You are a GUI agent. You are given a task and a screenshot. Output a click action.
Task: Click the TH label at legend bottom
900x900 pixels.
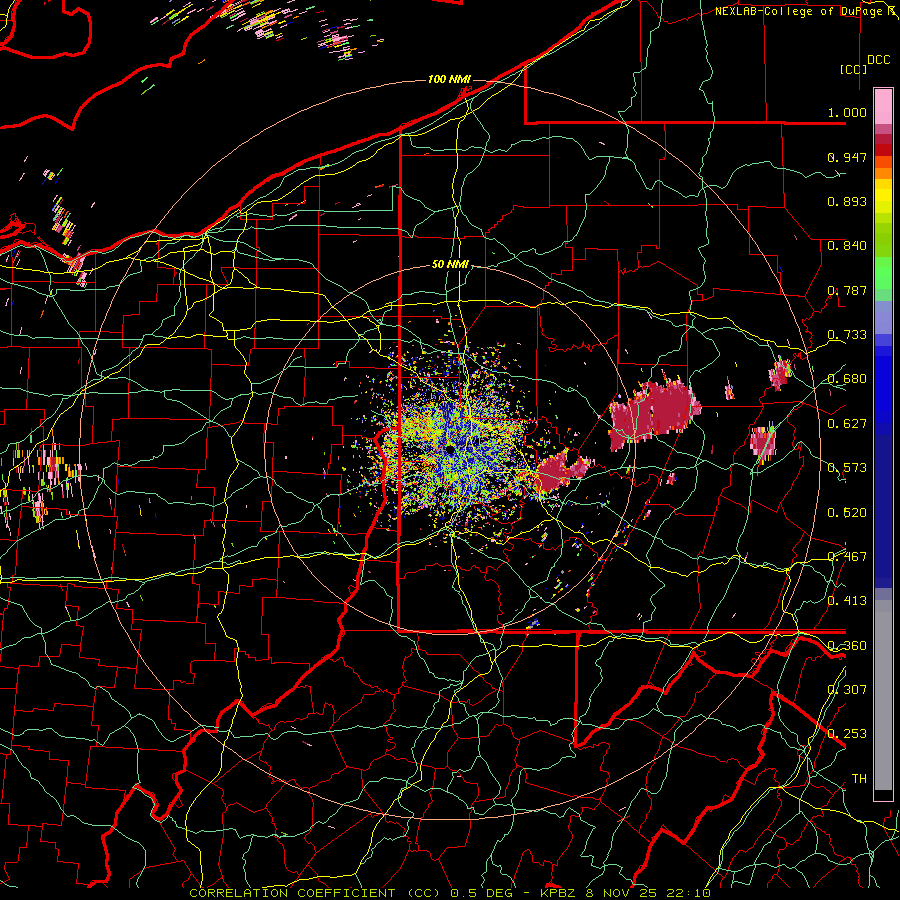pyautogui.click(x=859, y=779)
